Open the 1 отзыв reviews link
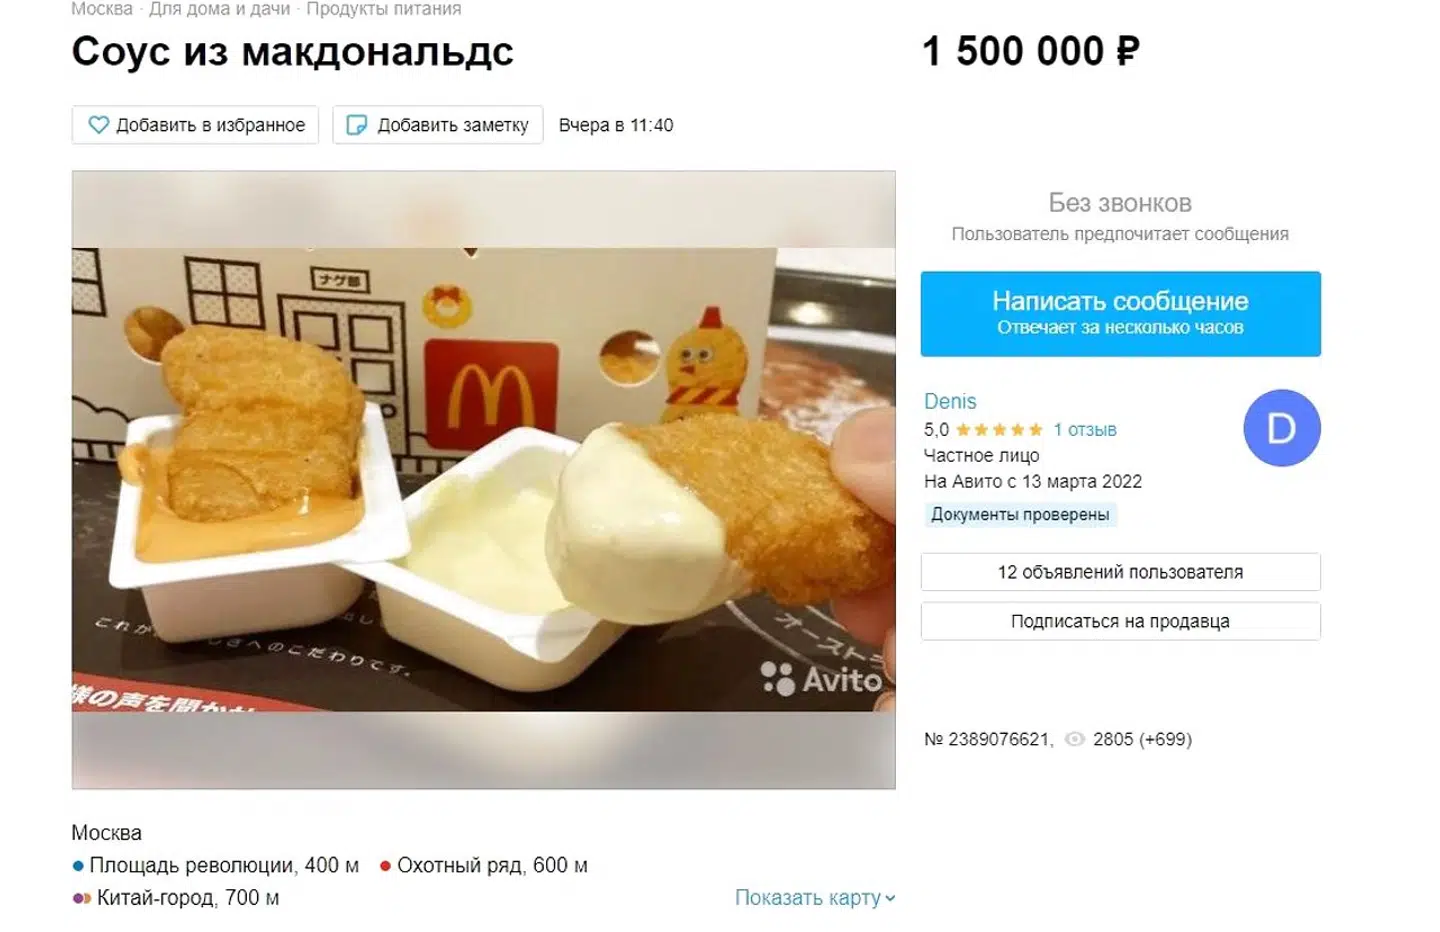This screenshot has height=932, width=1440. tap(1085, 430)
